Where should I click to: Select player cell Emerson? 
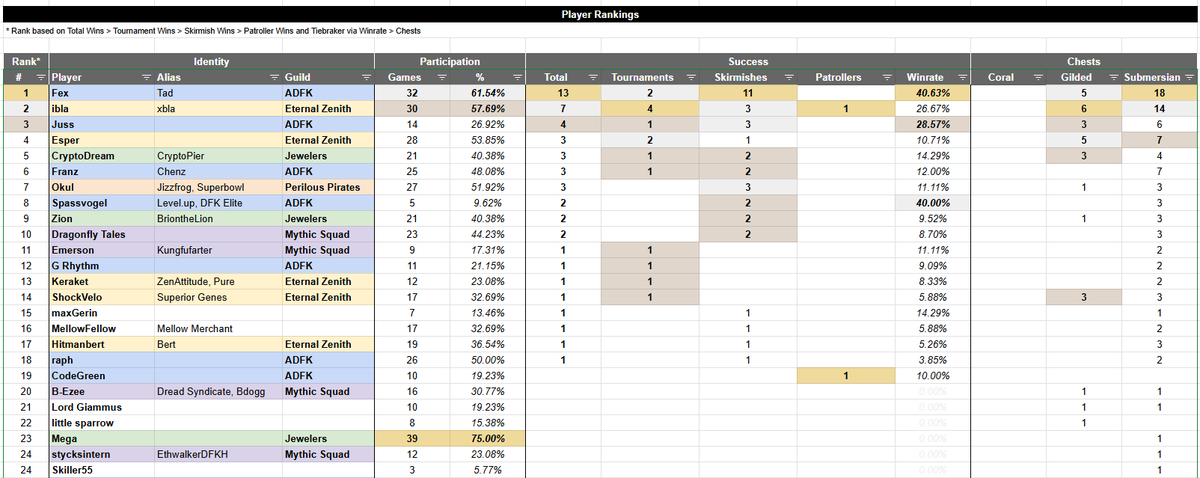click(x=101, y=250)
